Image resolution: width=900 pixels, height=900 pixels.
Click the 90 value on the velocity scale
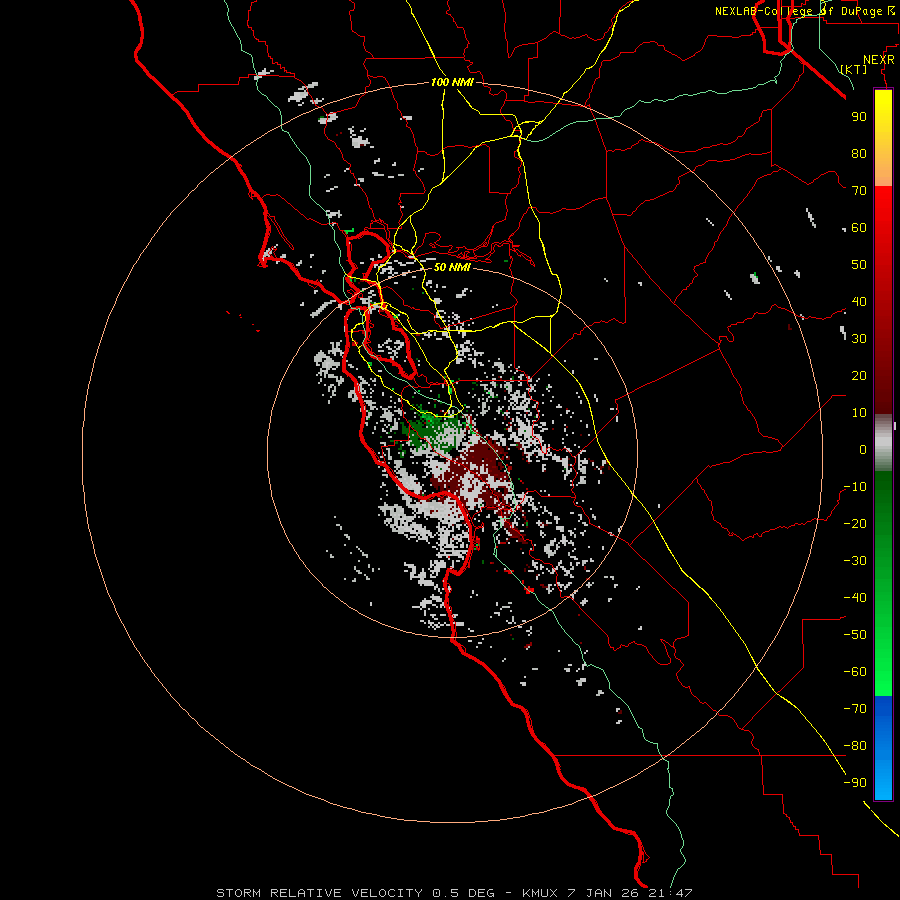859,117
